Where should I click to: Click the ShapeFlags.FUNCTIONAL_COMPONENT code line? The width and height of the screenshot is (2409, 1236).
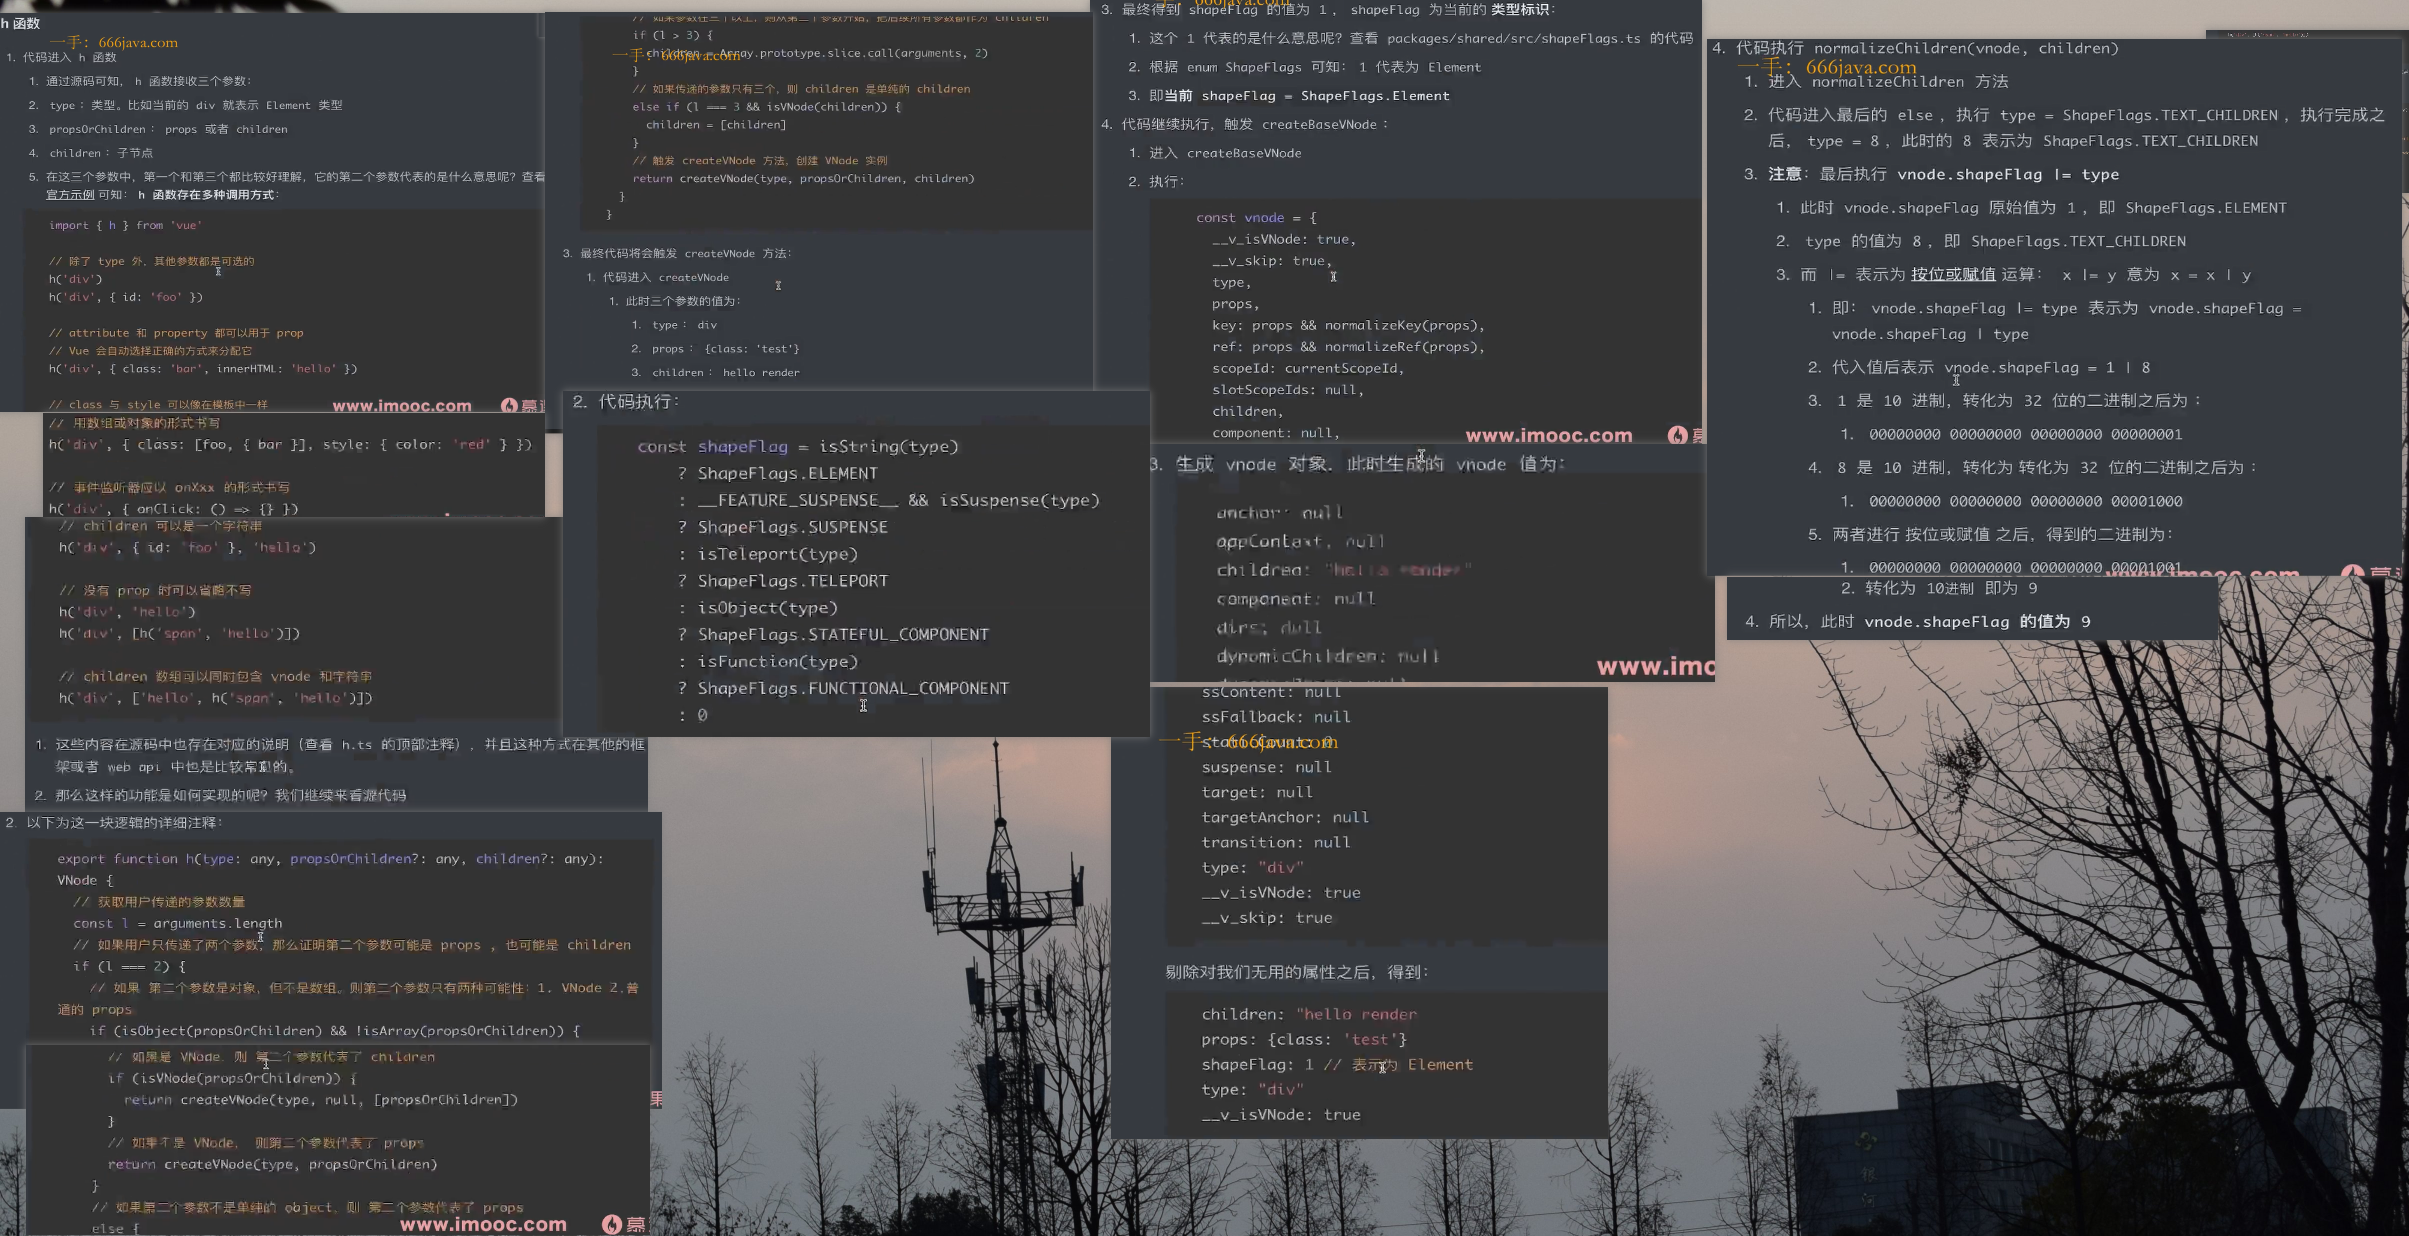point(852,689)
